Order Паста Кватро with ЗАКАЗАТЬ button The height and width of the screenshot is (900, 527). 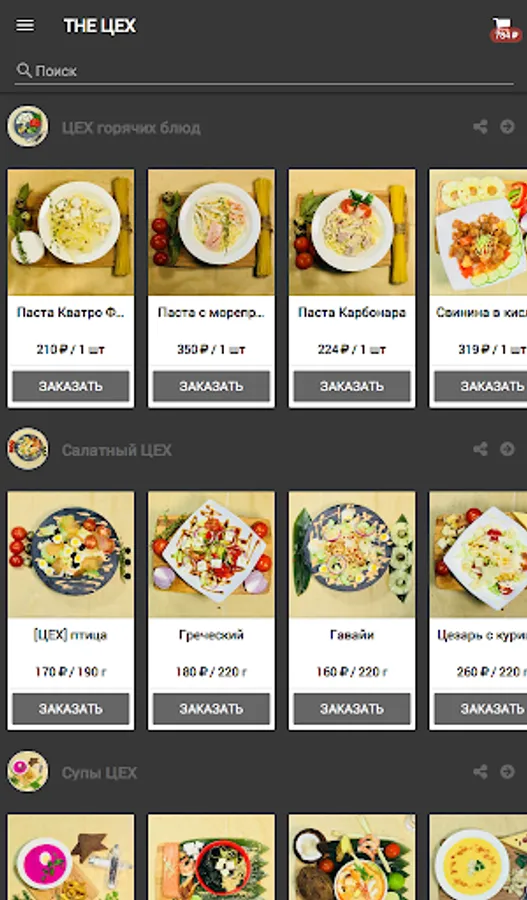[x=71, y=386]
